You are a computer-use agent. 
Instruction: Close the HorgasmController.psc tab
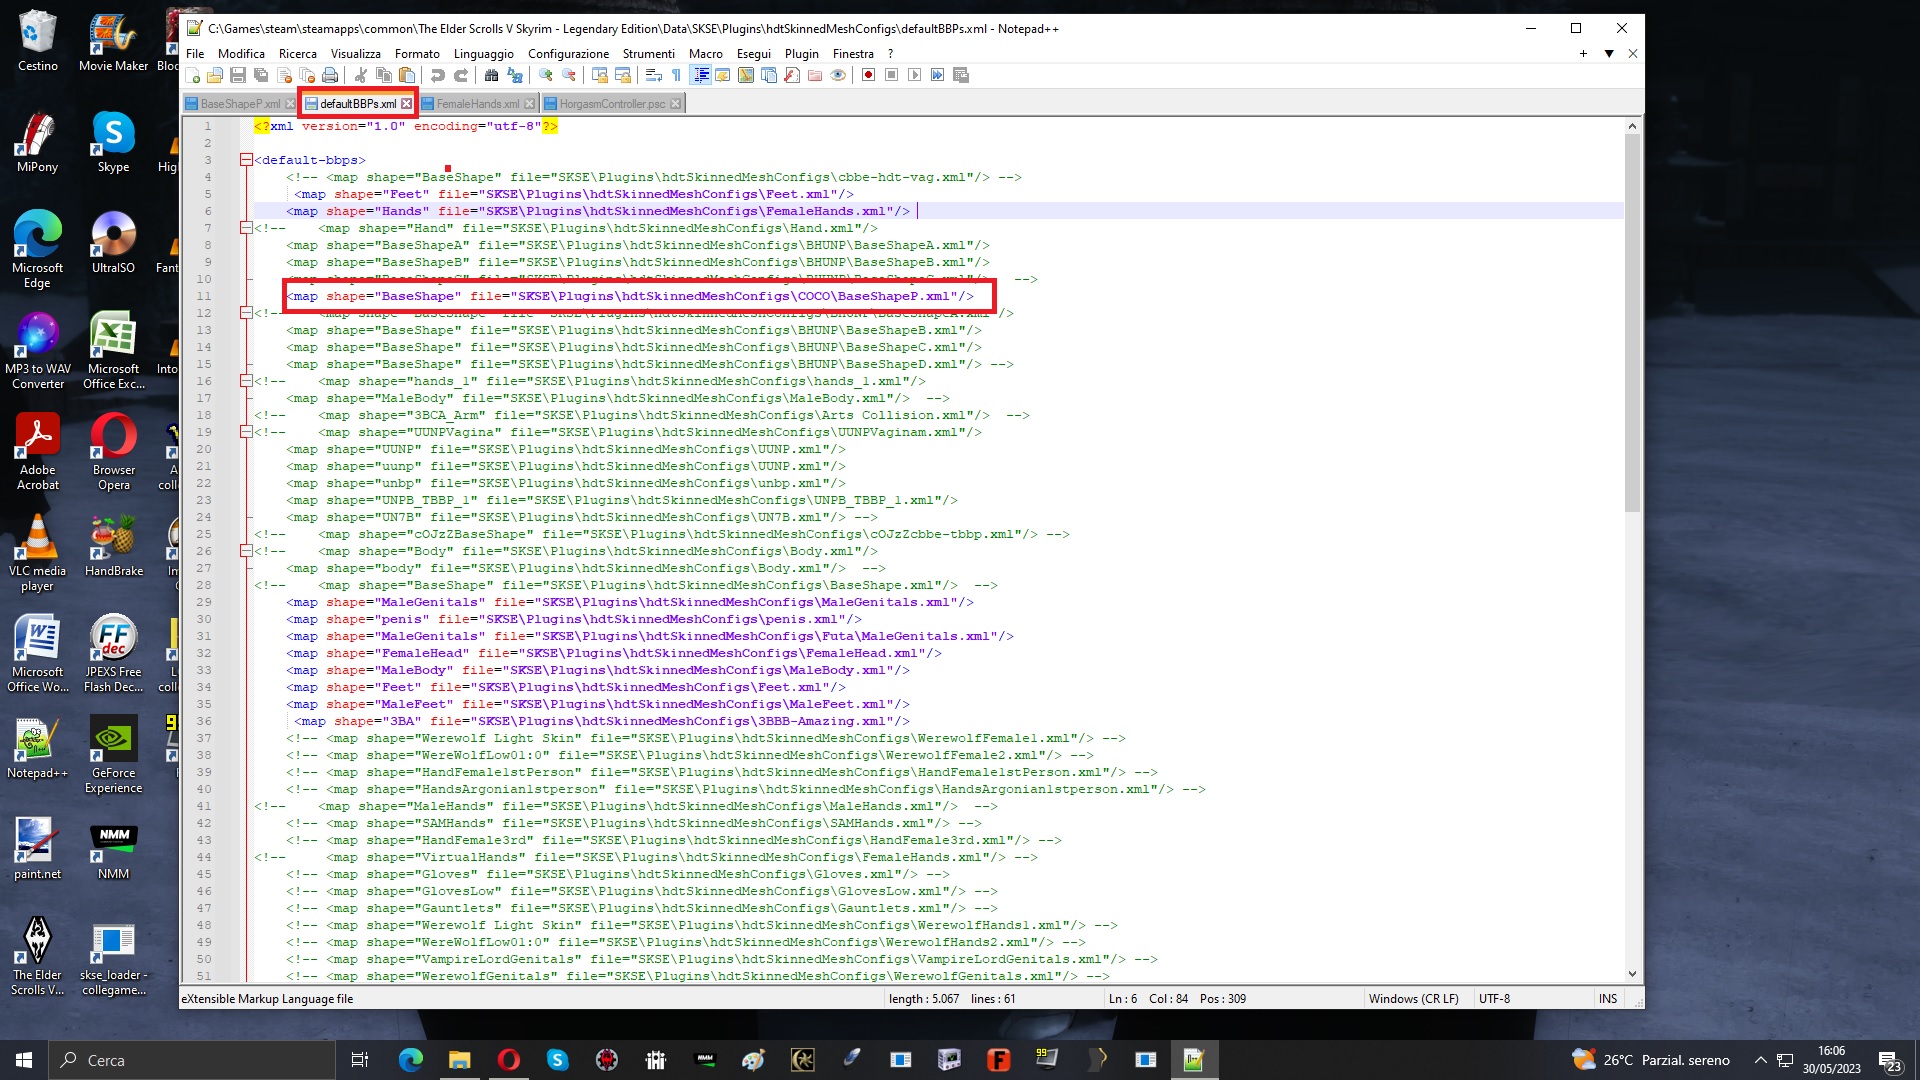[x=676, y=104]
